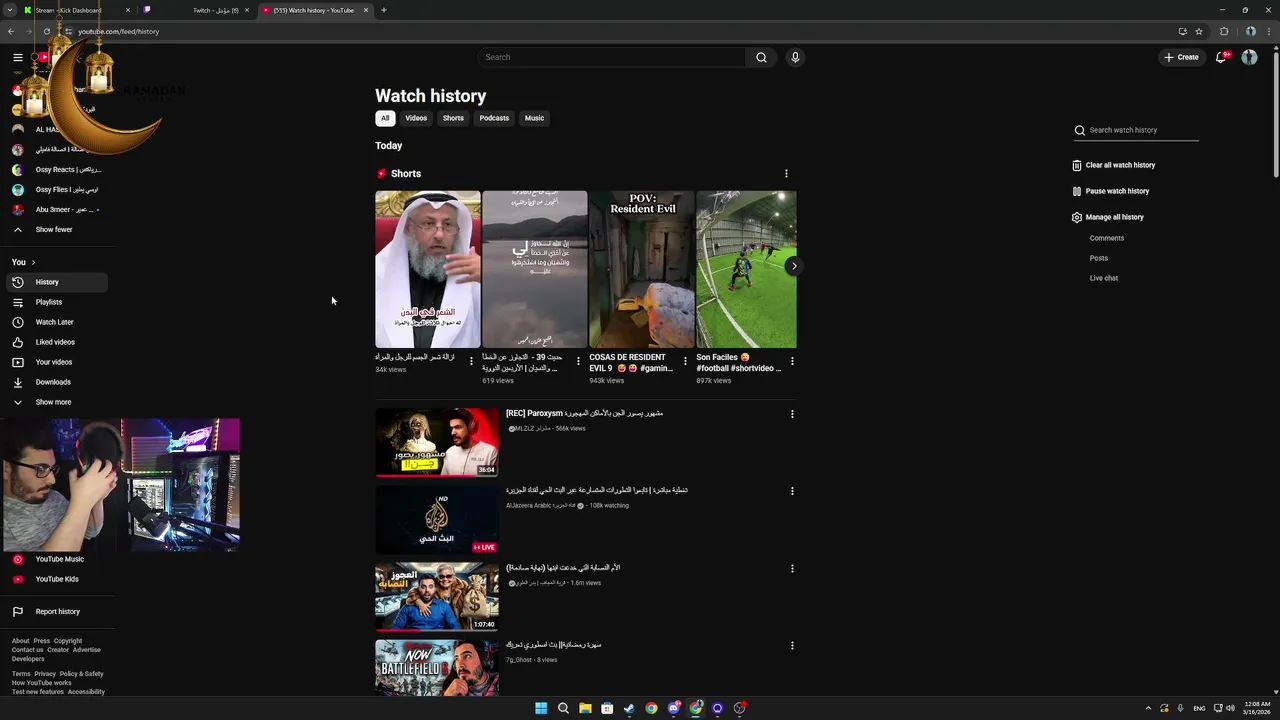Type in Search watch history field
Screen dimensions: 1280x720
(x=1143, y=130)
